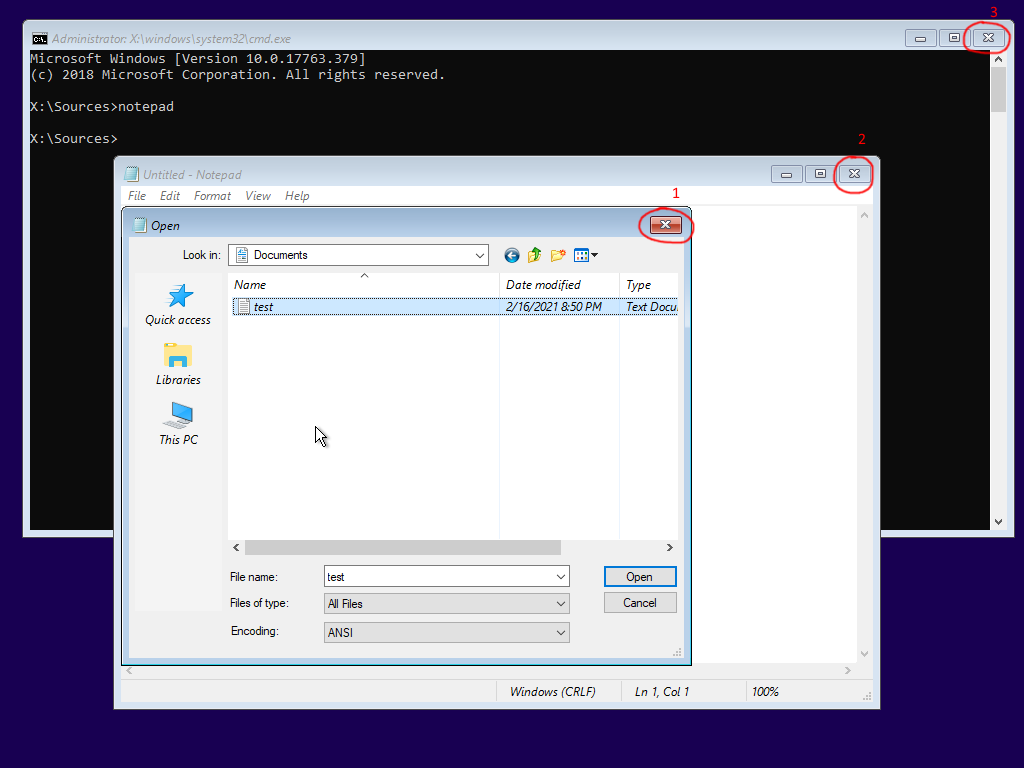
Task: Open Notepad Help menu
Action: [297, 196]
